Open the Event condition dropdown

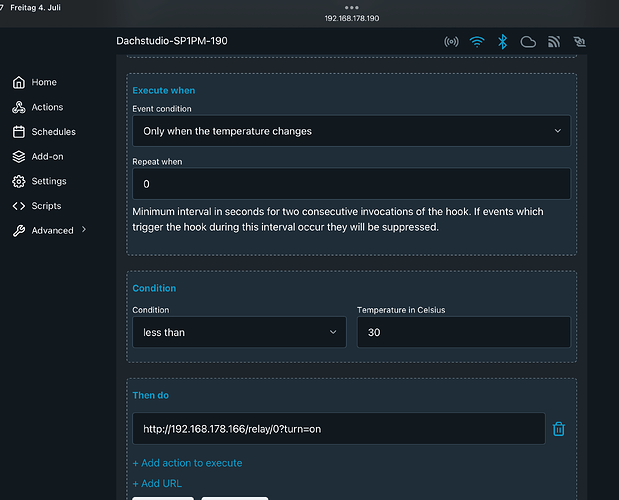pyautogui.click(x=351, y=131)
